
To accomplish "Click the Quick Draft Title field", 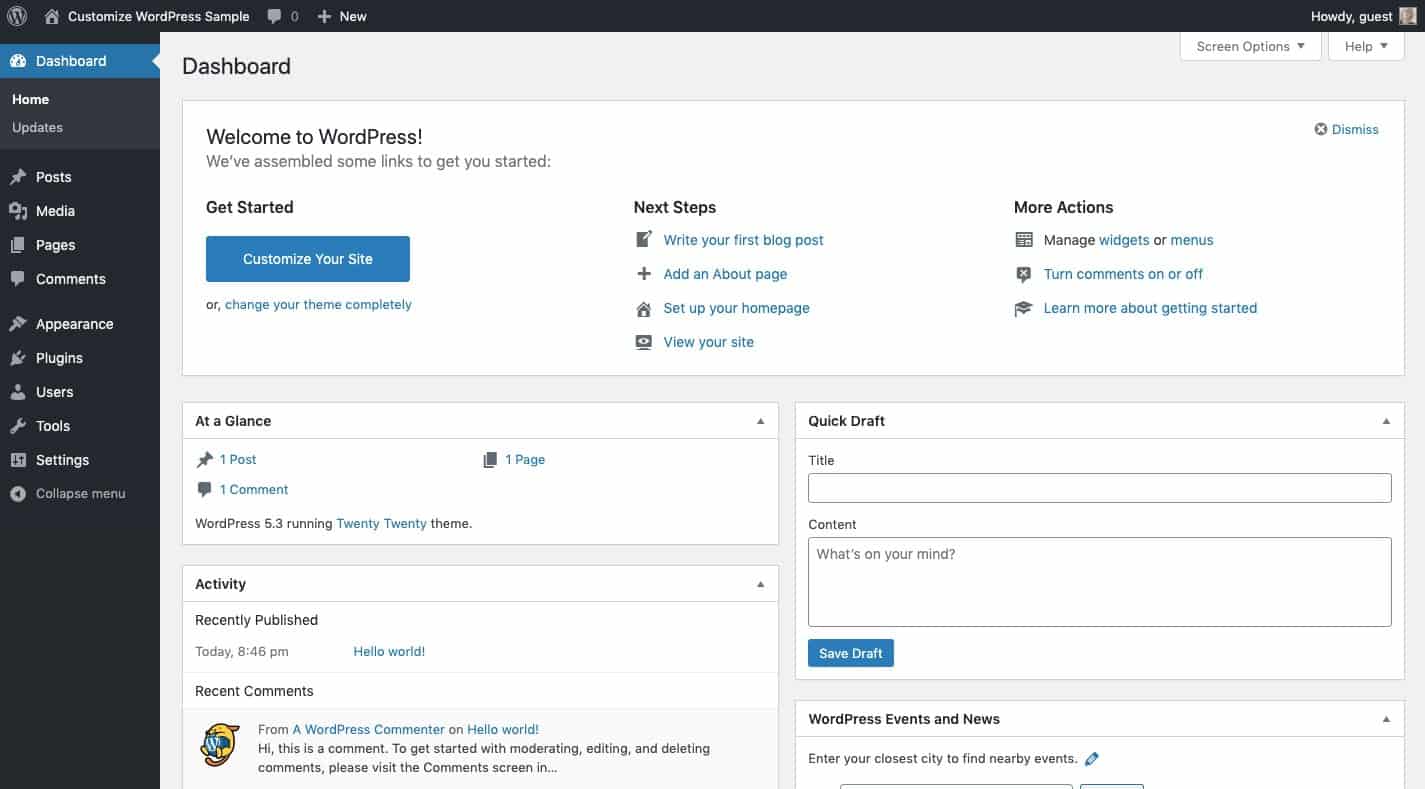I will (1098, 487).
